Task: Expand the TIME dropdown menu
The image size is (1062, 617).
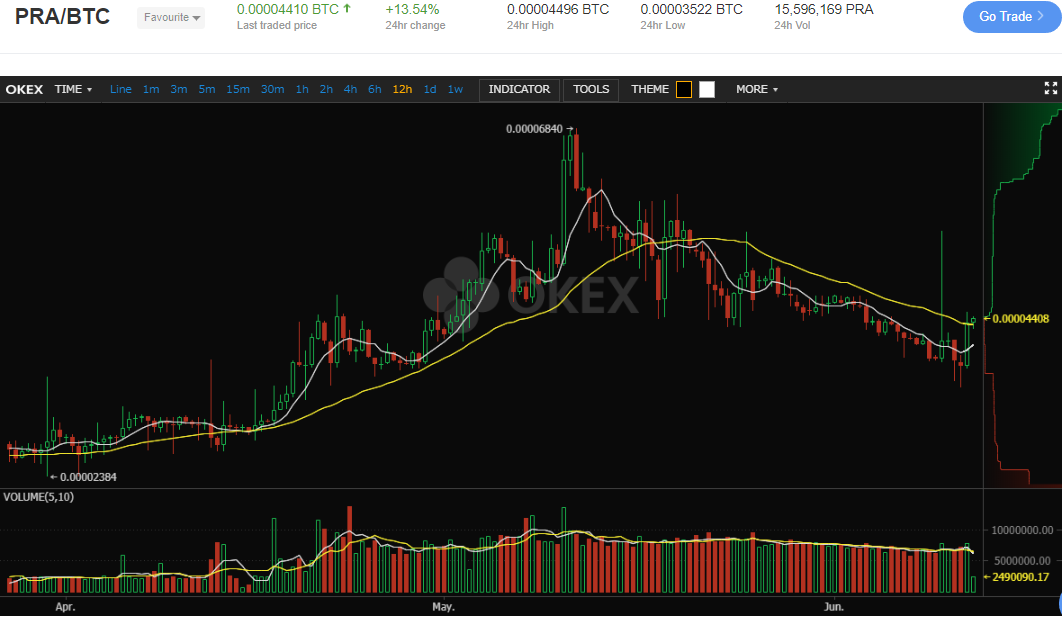Action: 73,90
